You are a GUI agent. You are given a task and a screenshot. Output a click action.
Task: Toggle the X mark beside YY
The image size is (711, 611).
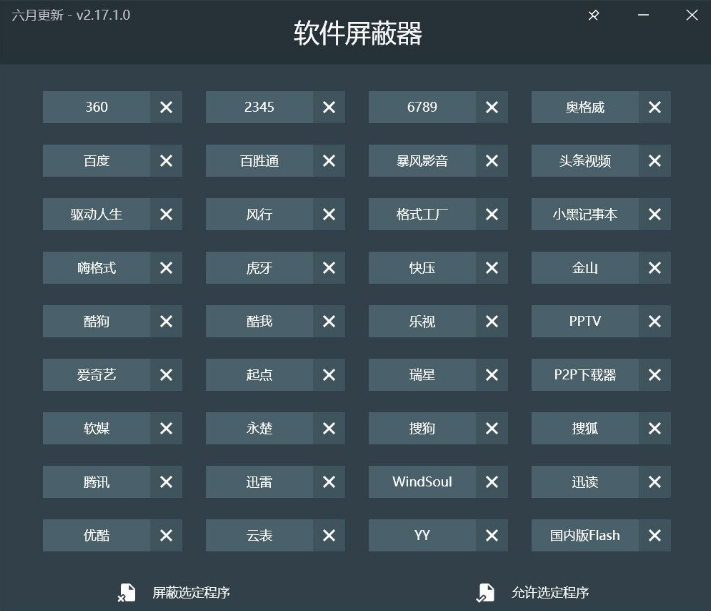[x=492, y=535]
